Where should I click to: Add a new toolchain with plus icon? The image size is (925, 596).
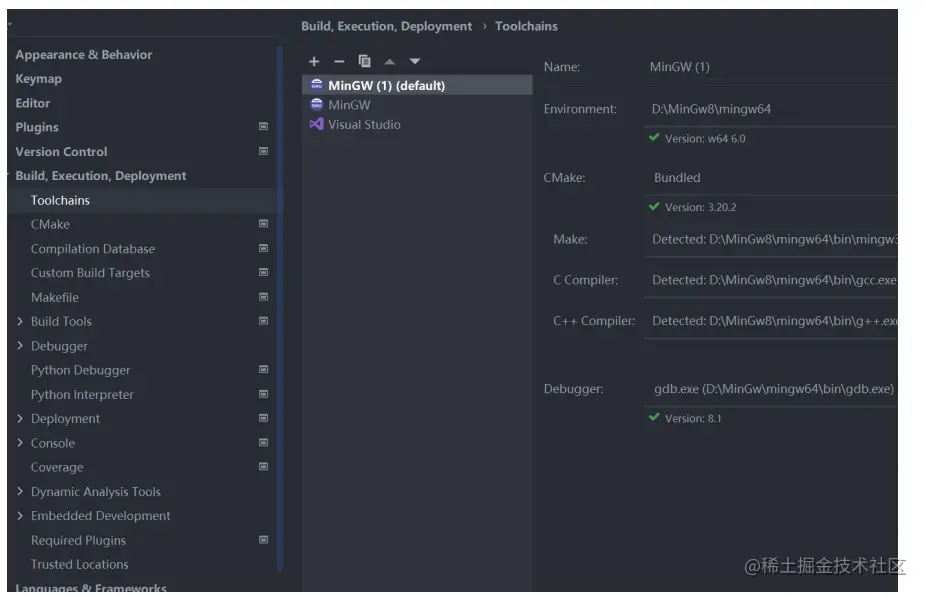point(314,61)
